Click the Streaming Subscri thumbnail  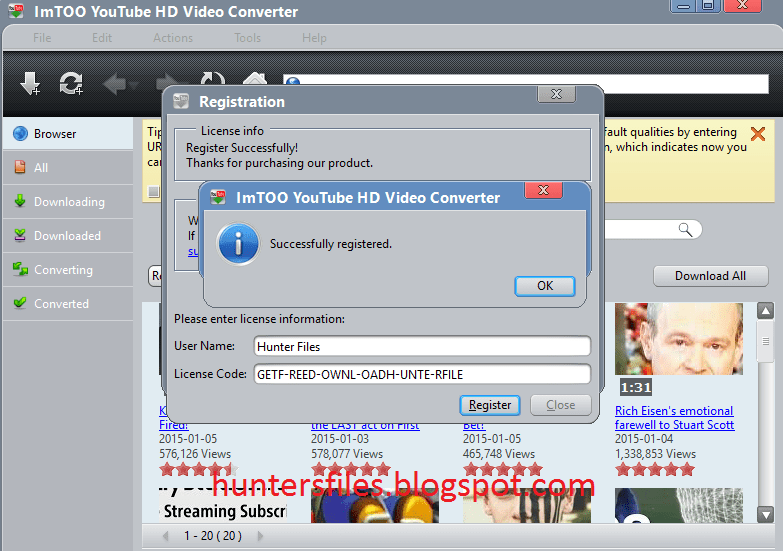223,506
